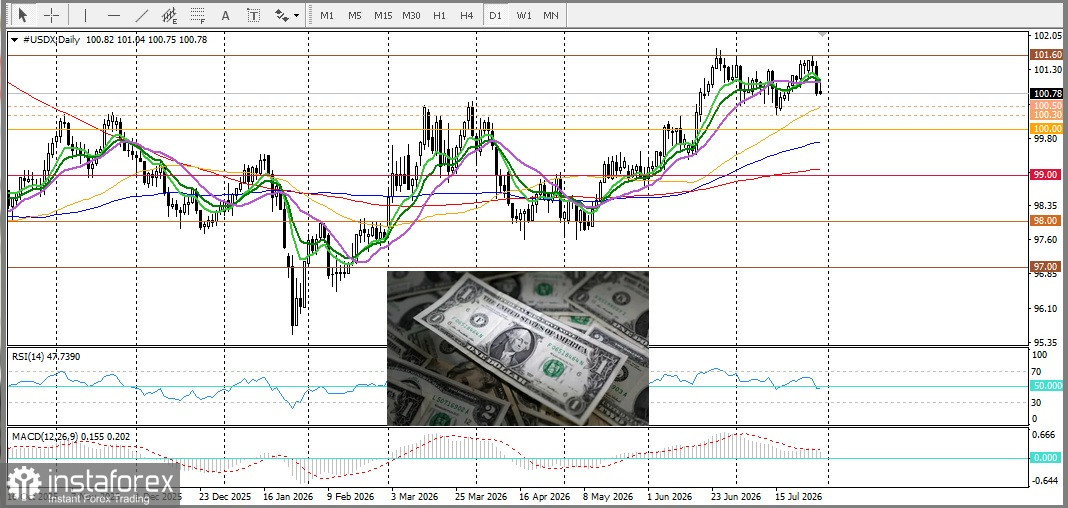
Task: Click the 3 Mar 2026 date label
Action: point(413,496)
